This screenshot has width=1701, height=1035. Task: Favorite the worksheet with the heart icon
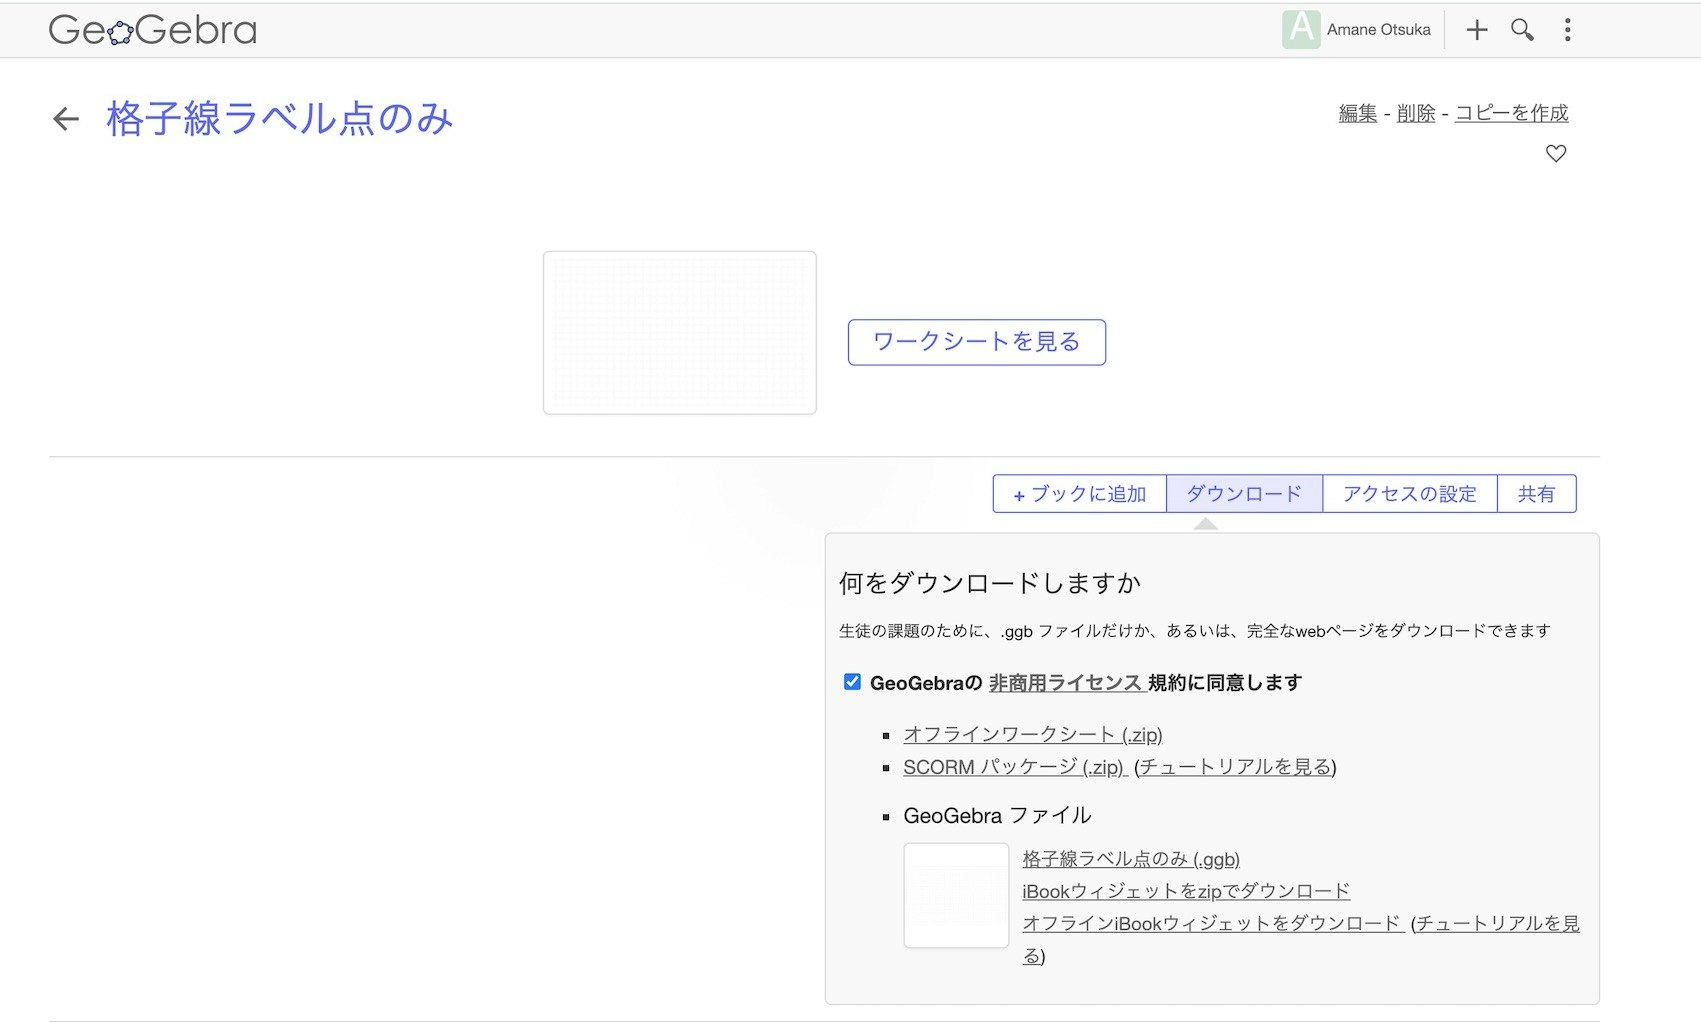1555,153
